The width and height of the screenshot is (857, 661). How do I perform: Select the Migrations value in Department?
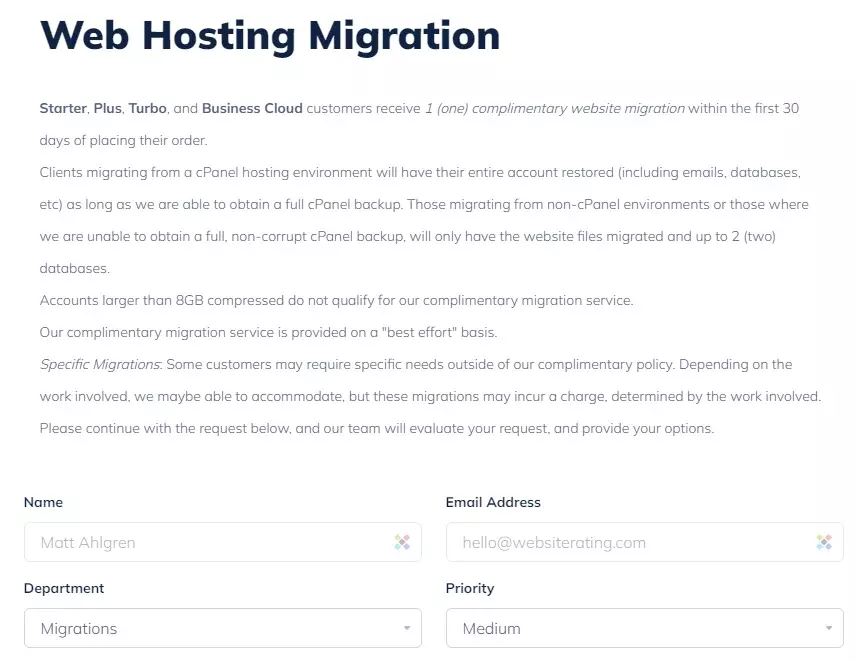[x=78, y=628]
